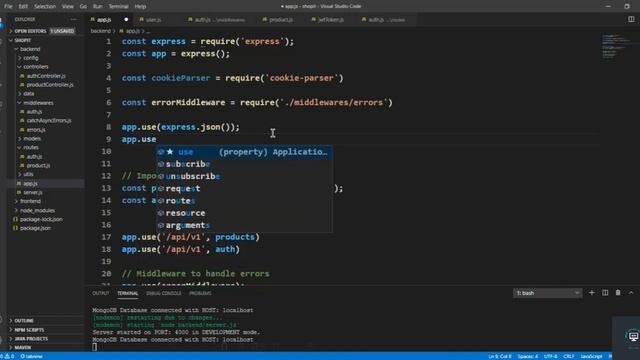Choose 'subscribe' autocomplete suggestion
640x360 pixels.
pyautogui.click(x=244, y=164)
